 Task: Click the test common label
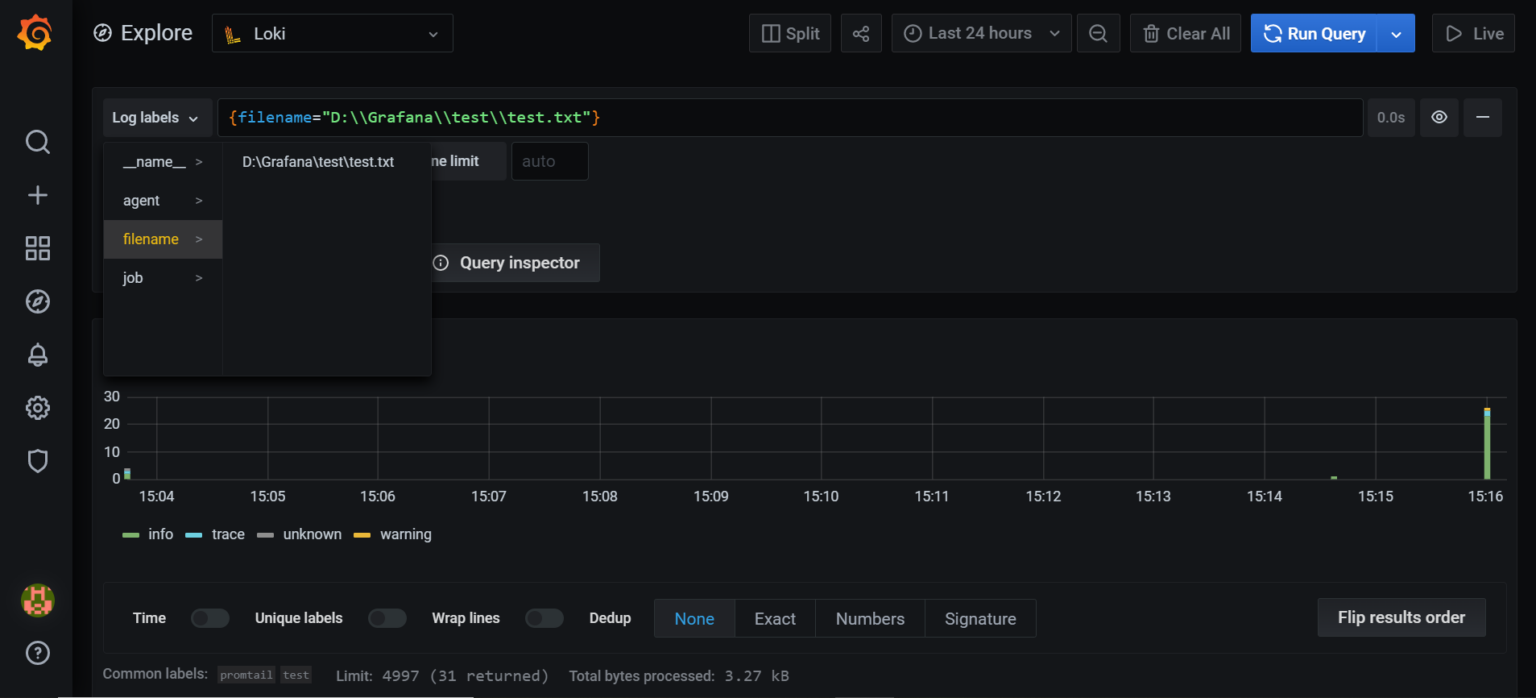pyautogui.click(x=296, y=675)
